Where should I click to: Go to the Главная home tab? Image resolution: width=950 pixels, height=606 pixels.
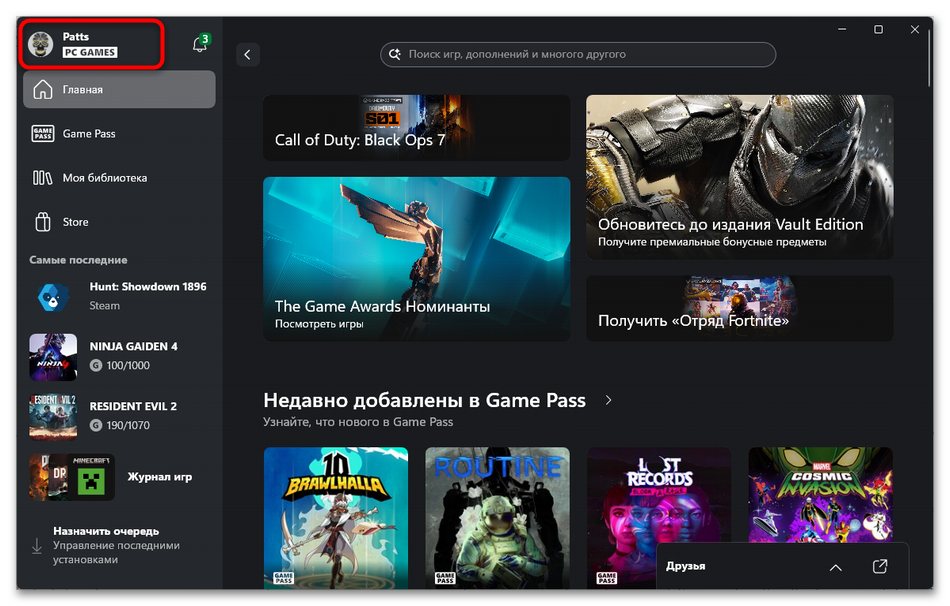[119, 90]
